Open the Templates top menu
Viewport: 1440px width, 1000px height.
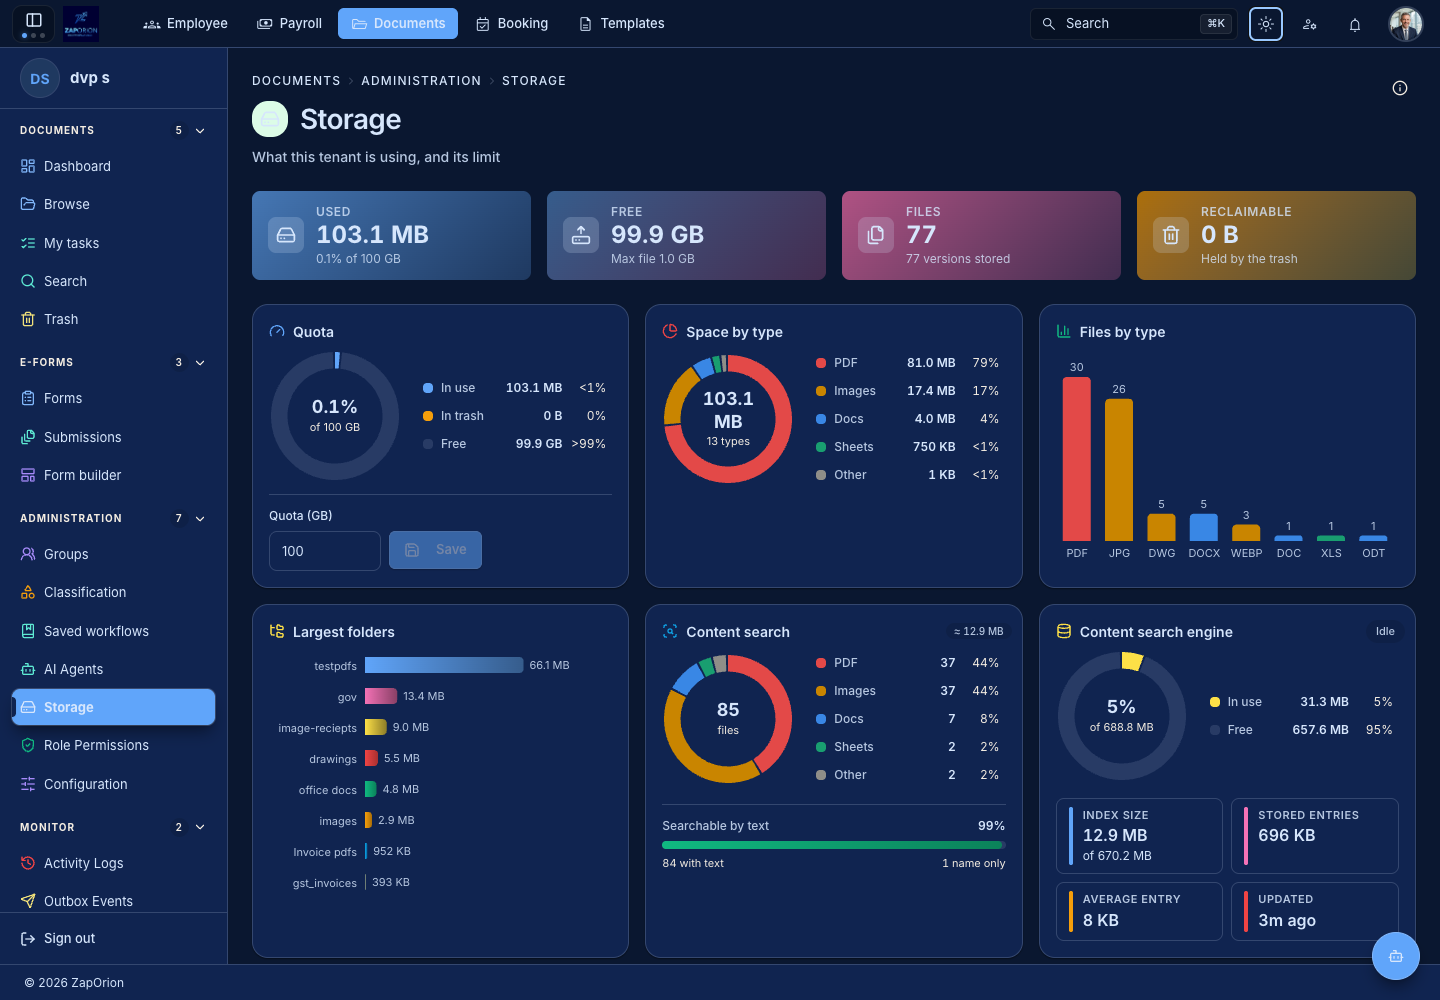point(621,23)
